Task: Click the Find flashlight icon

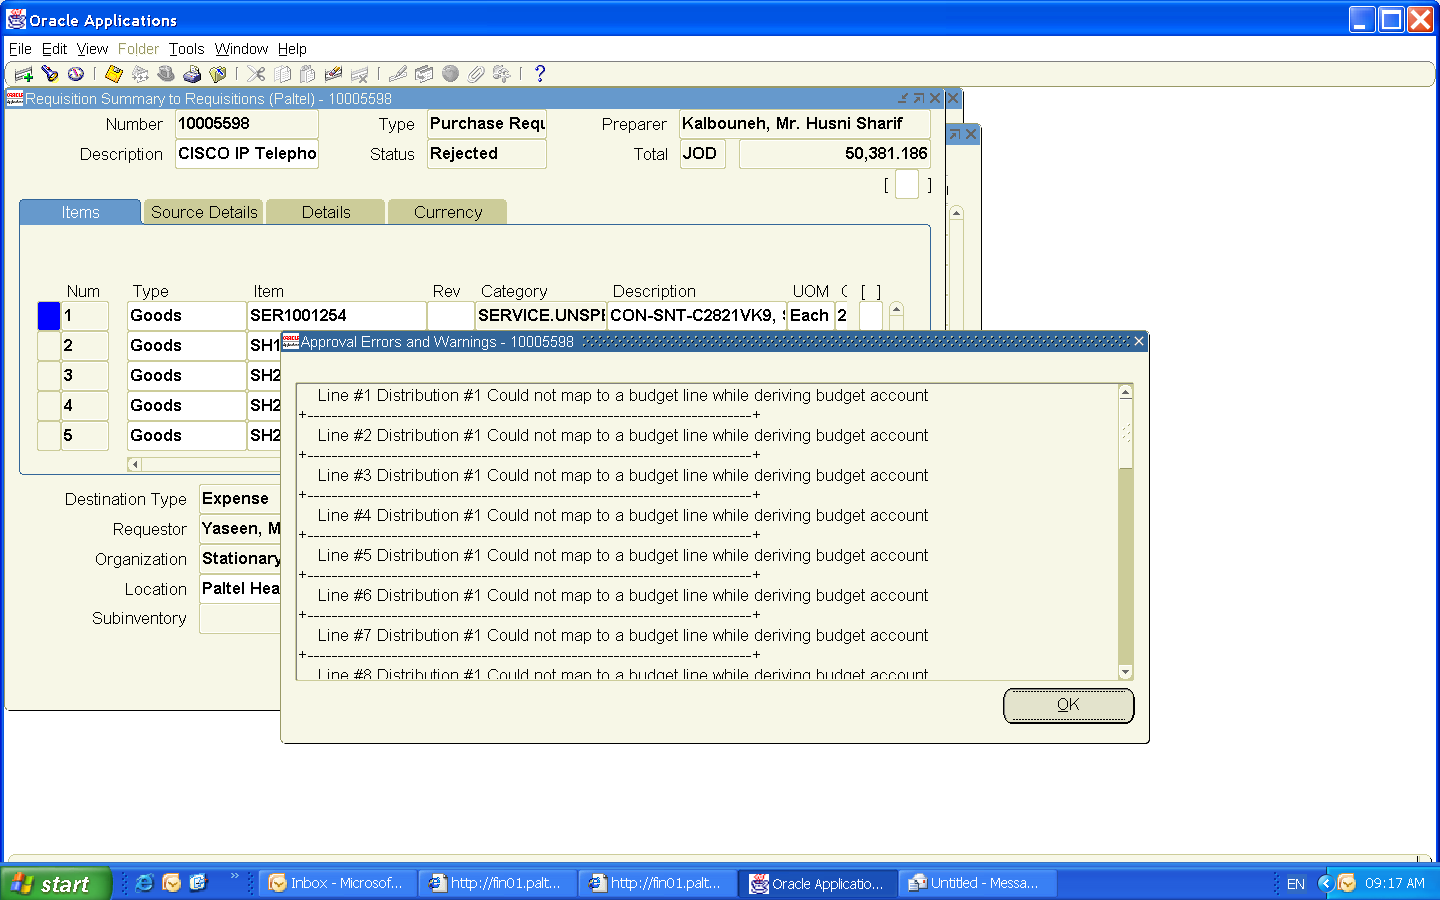Action: tap(50, 74)
